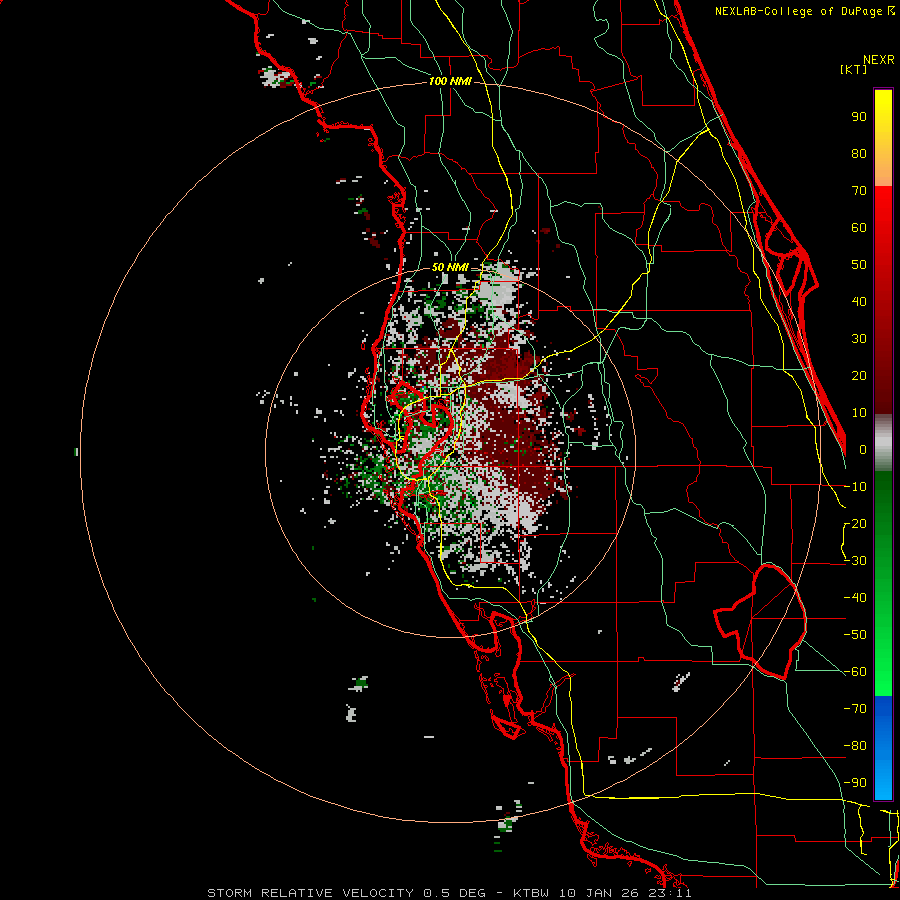Viewport: 900px width, 900px height.
Task: Select the positive "10" knots scale label
Action: [859, 413]
